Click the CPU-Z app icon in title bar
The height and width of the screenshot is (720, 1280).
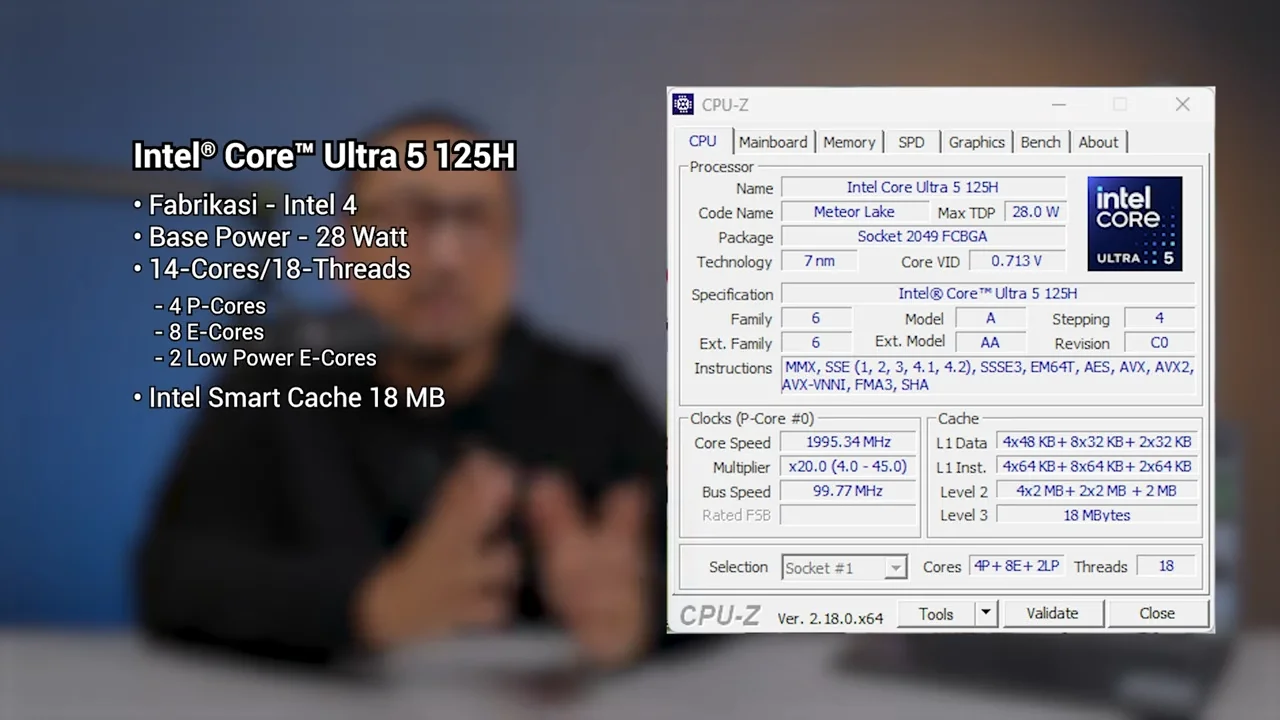[683, 105]
